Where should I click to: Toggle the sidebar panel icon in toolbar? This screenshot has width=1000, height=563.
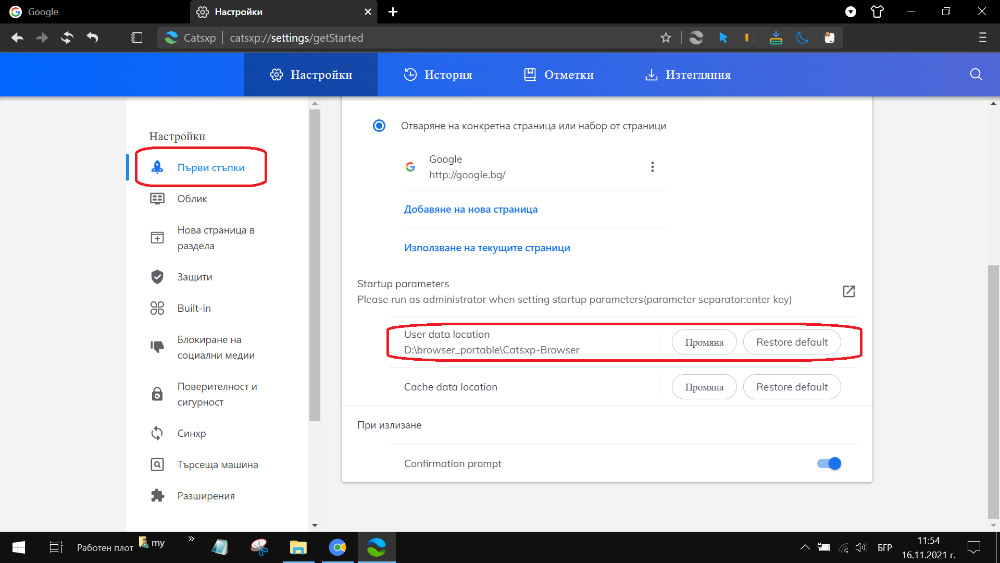click(x=136, y=38)
